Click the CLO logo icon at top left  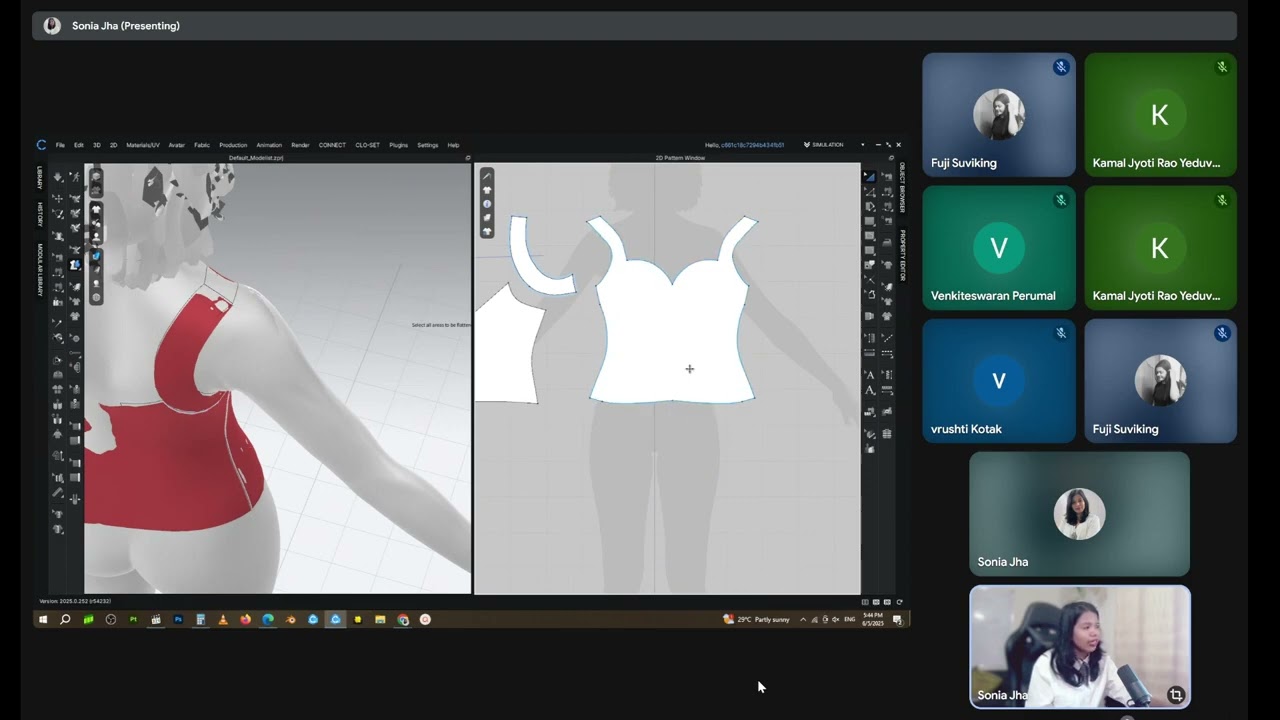pyautogui.click(x=41, y=145)
